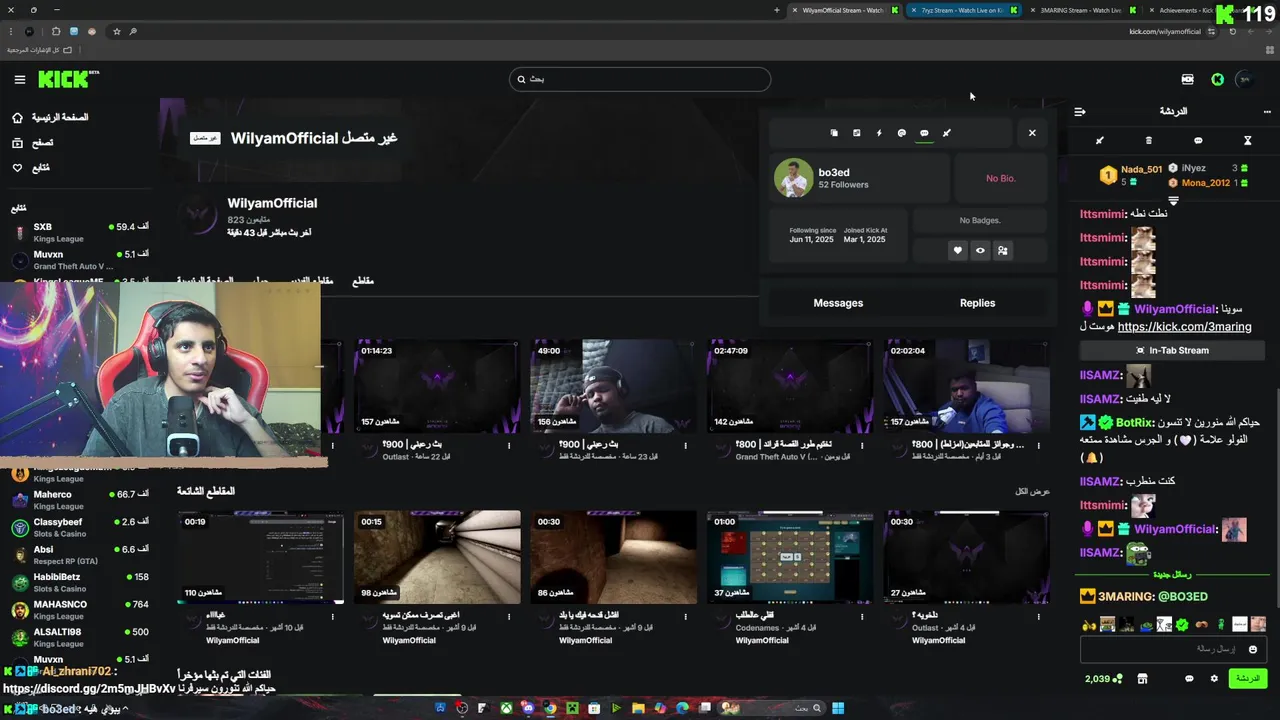Screen dimensions: 1280x720
Task: Switch to the Replies tab
Action: [x=977, y=303]
